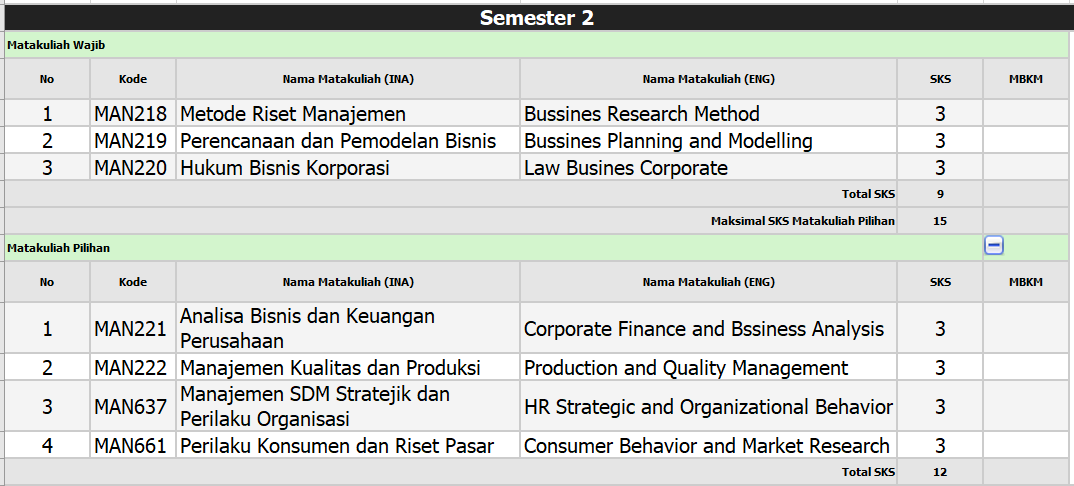The image size is (1074, 486).
Task: Click the Matakuliah Wajib section header
Action: tap(537, 45)
